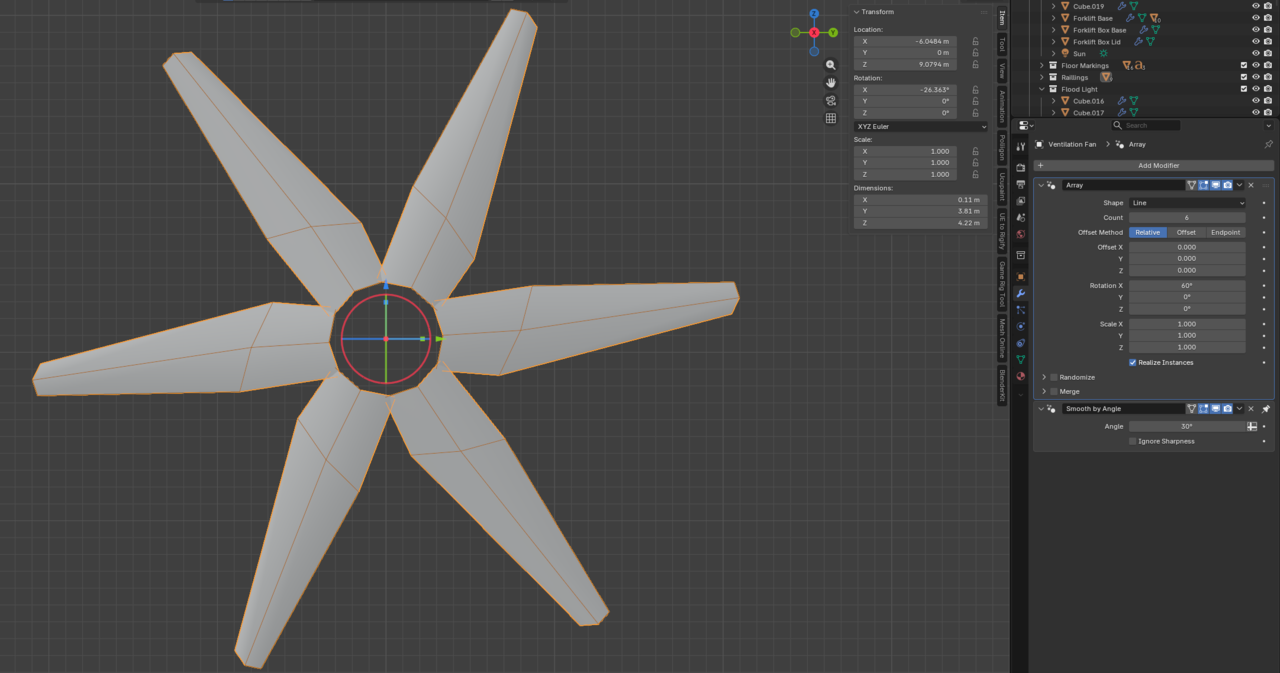This screenshot has height=673, width=1280.
Task: Open the View Layer properties tab icon
Action: pos(1020,201)
